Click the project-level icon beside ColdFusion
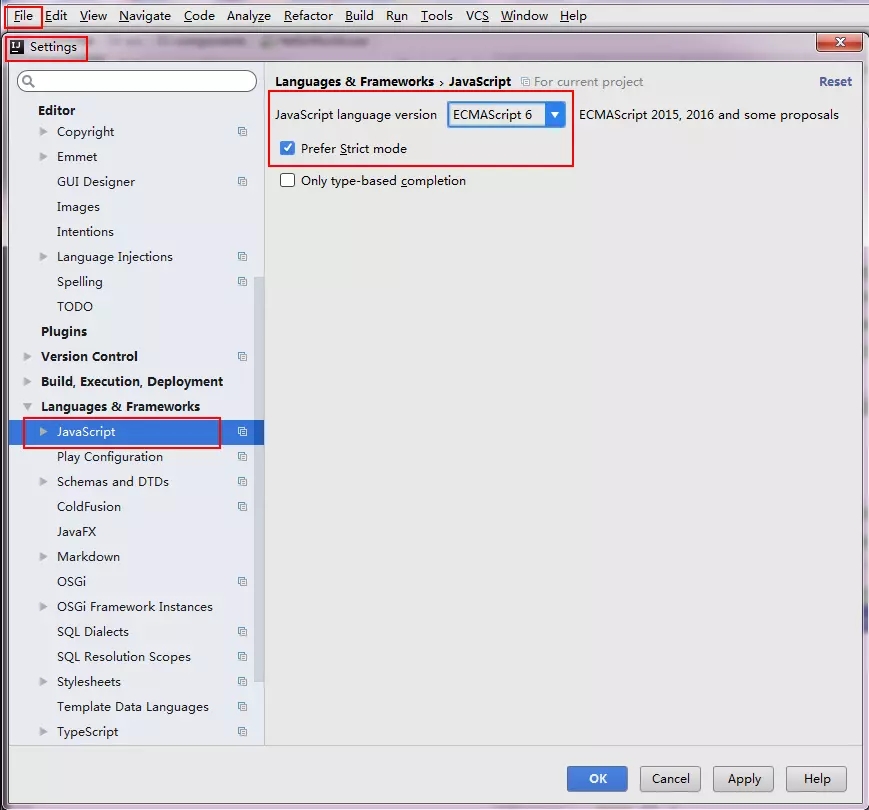The image size is (869, 810). [x=242, y=506]
